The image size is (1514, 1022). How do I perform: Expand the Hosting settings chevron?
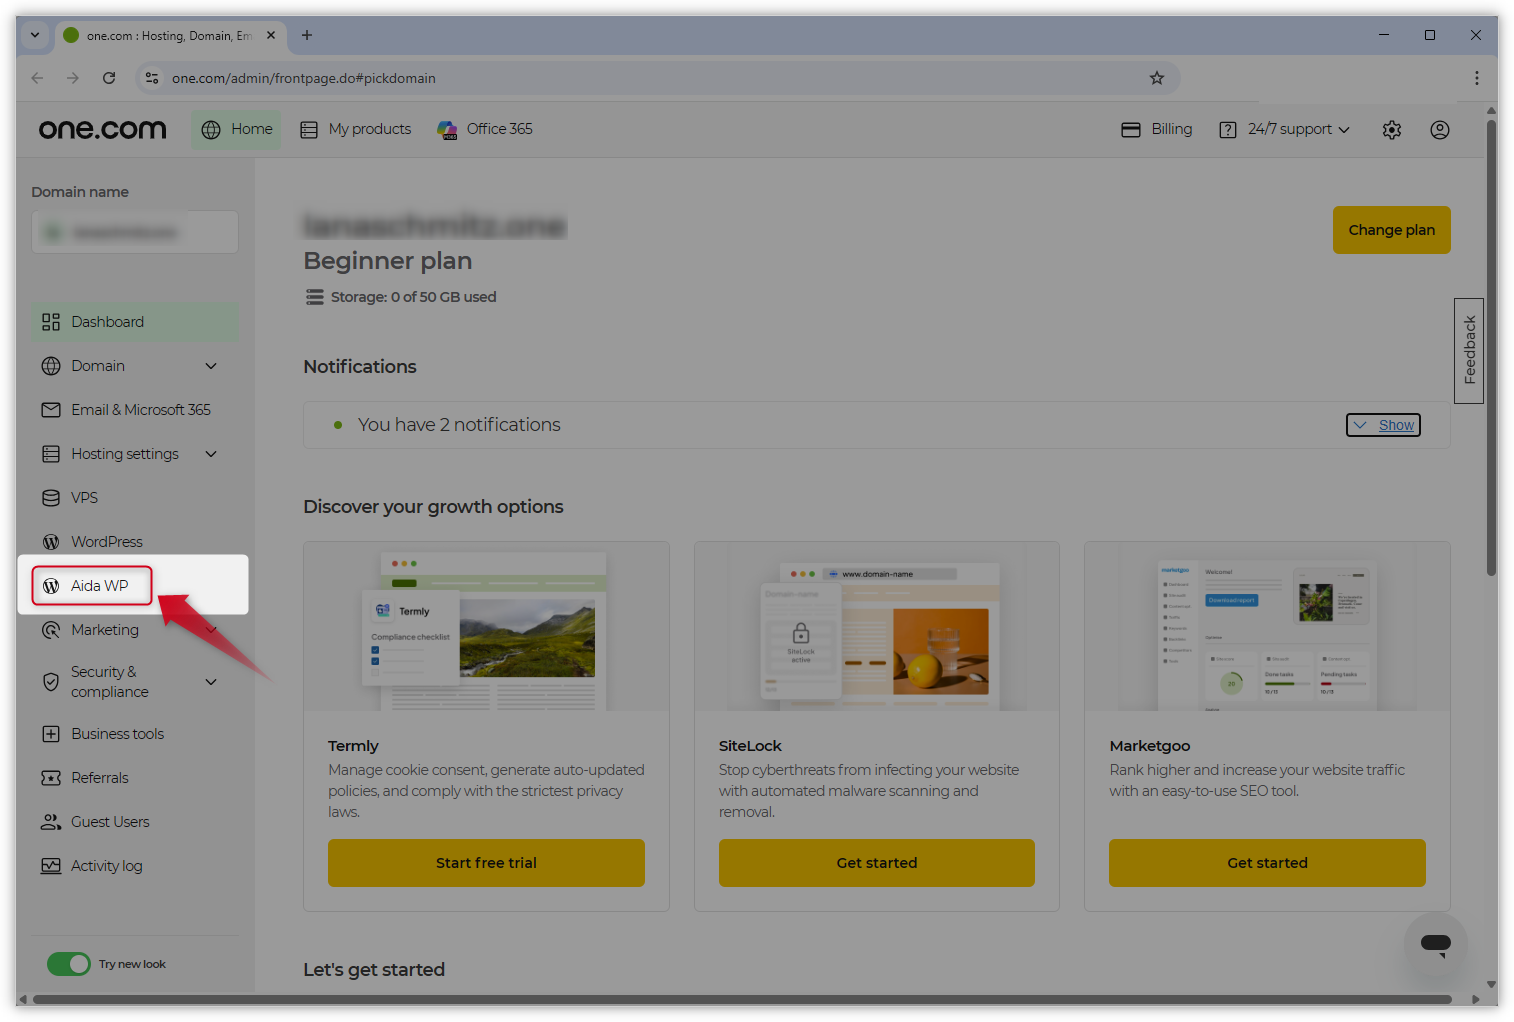[x=211, y=454]
